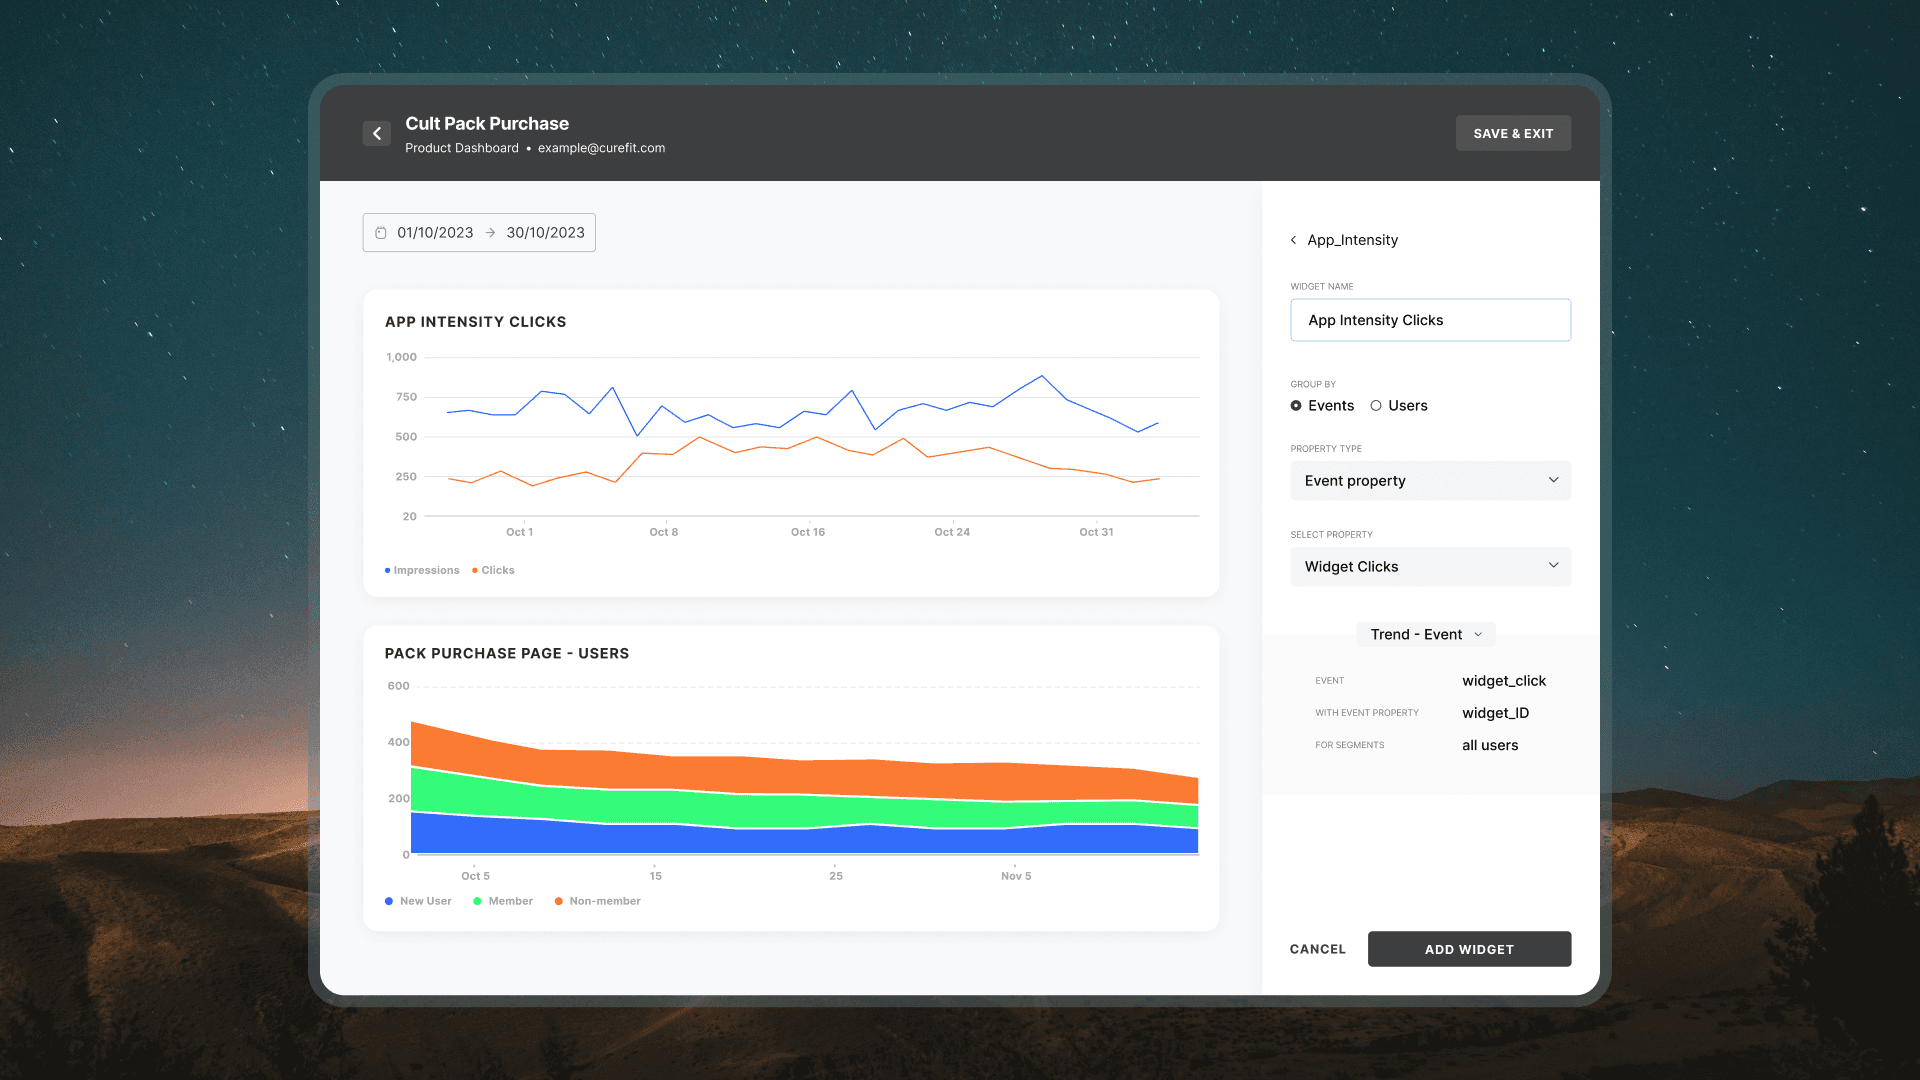1920x1080 pixels.
Task: Click the back chevron next to App_Intensity
Action: click(1293, 240)
